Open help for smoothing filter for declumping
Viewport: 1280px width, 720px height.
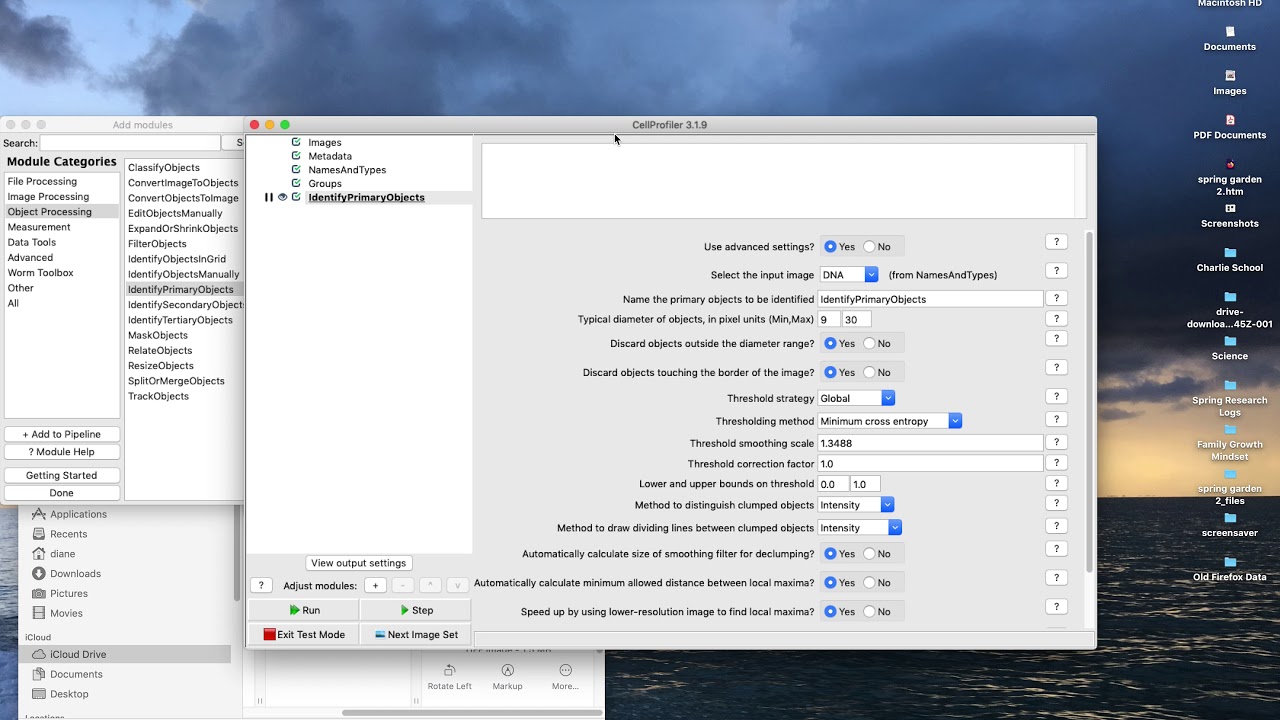coord(1056,549)
